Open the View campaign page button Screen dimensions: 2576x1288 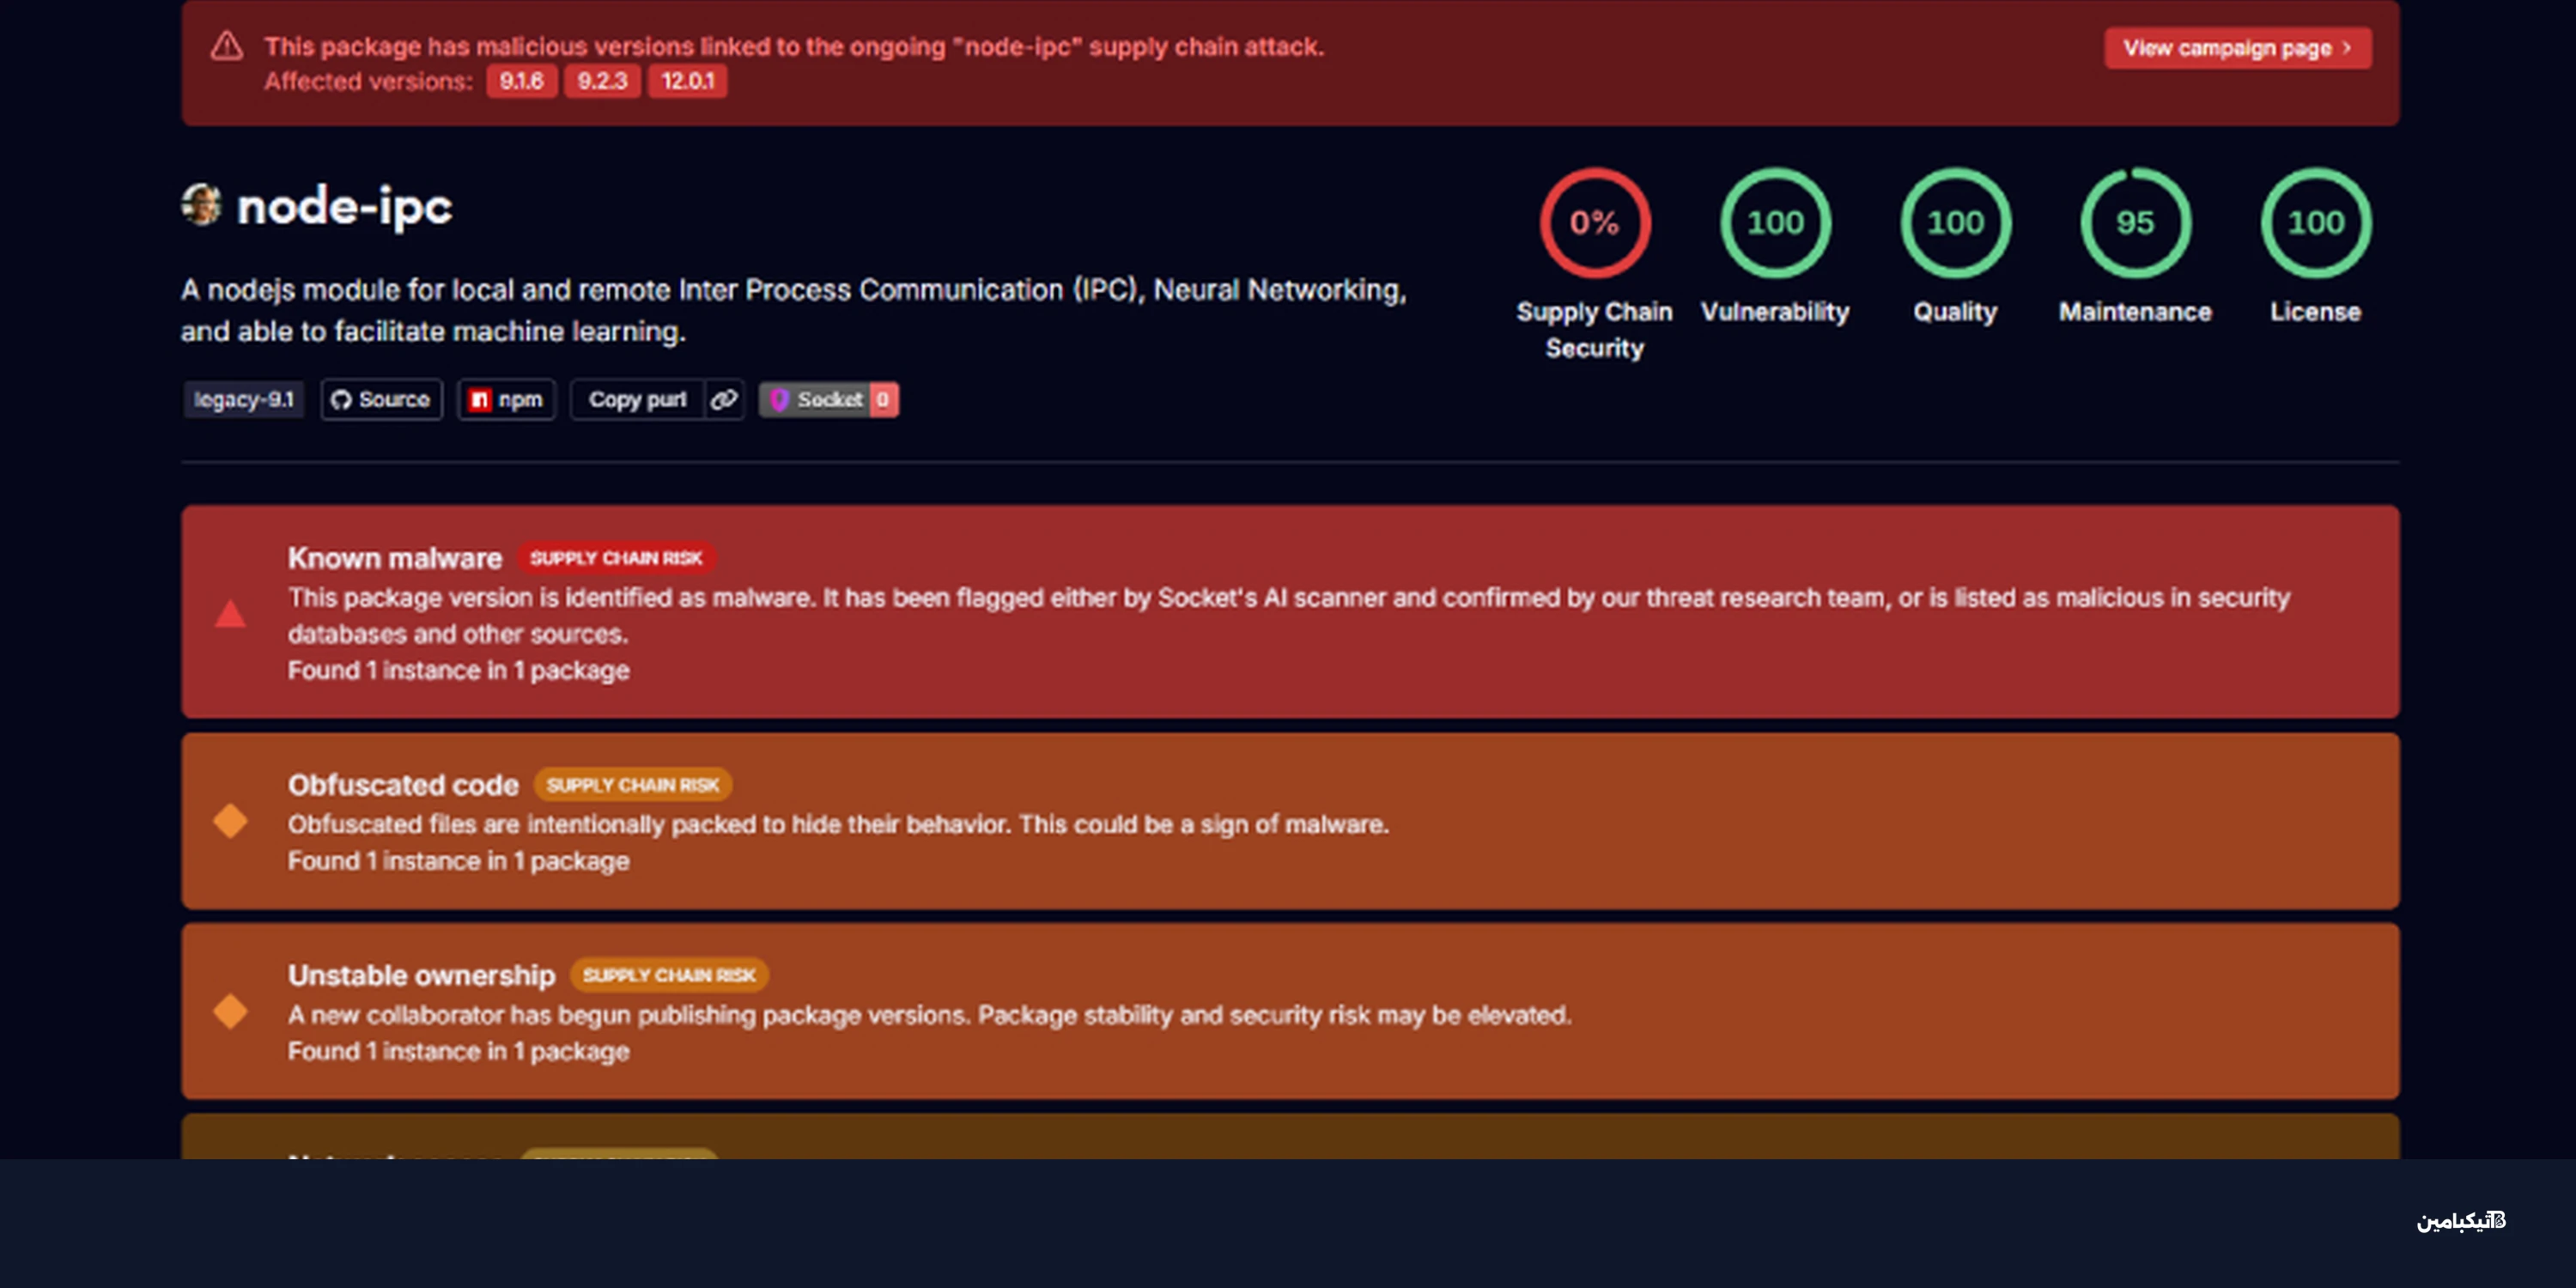coord(2237,48)
